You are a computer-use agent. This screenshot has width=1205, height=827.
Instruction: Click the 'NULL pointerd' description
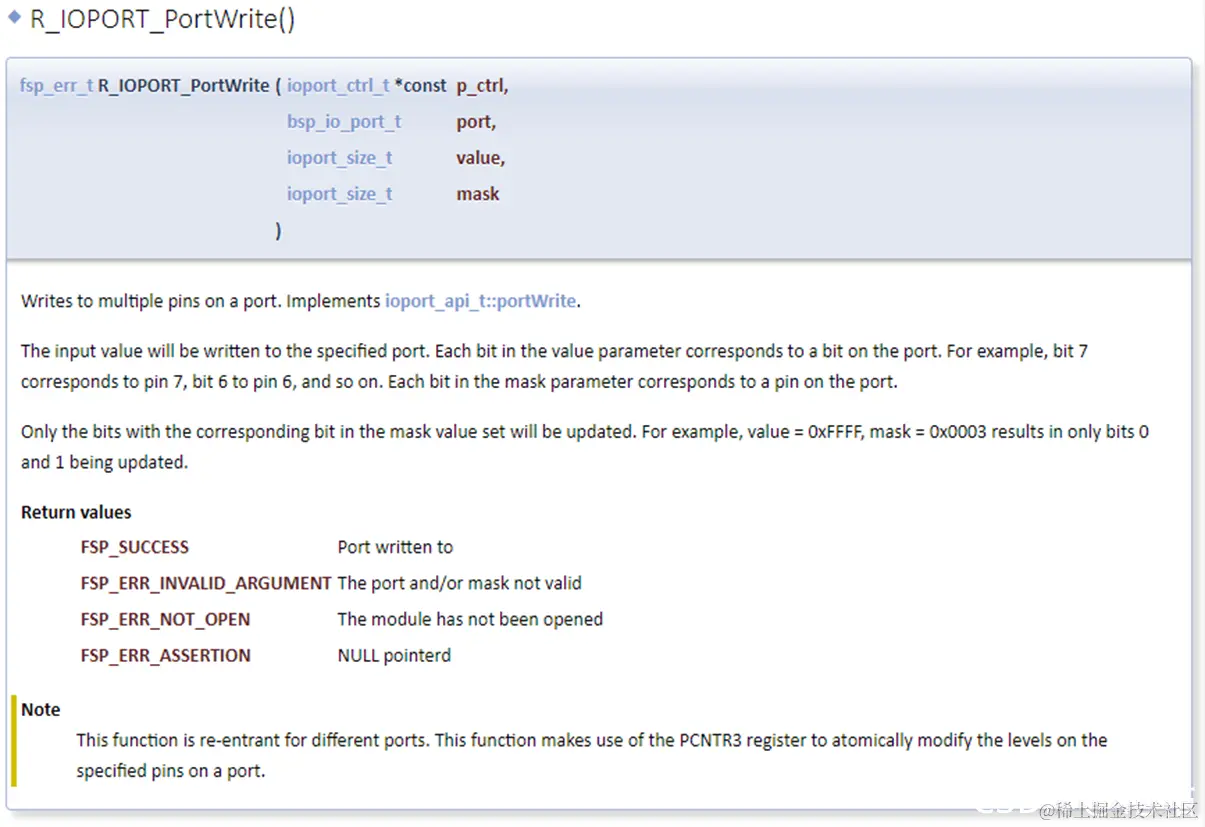click(394, 655)
